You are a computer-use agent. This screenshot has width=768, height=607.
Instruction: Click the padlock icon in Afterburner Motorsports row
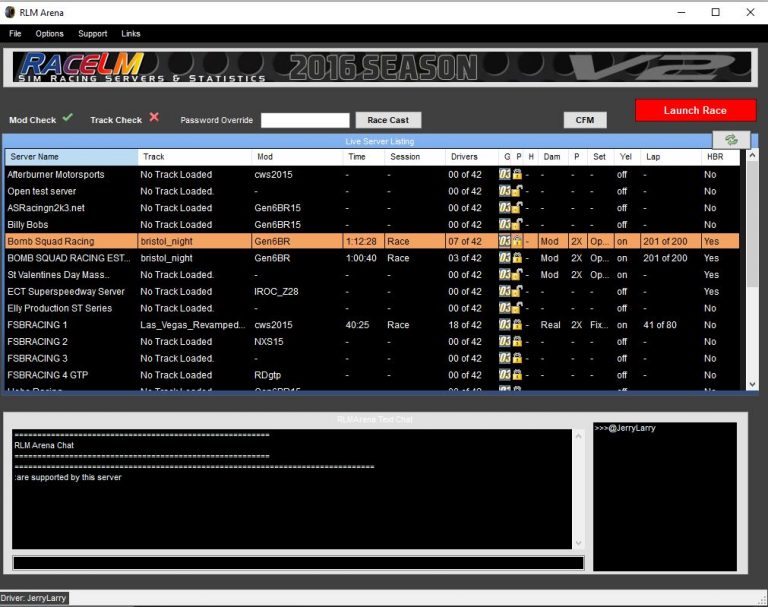[518, 175]
